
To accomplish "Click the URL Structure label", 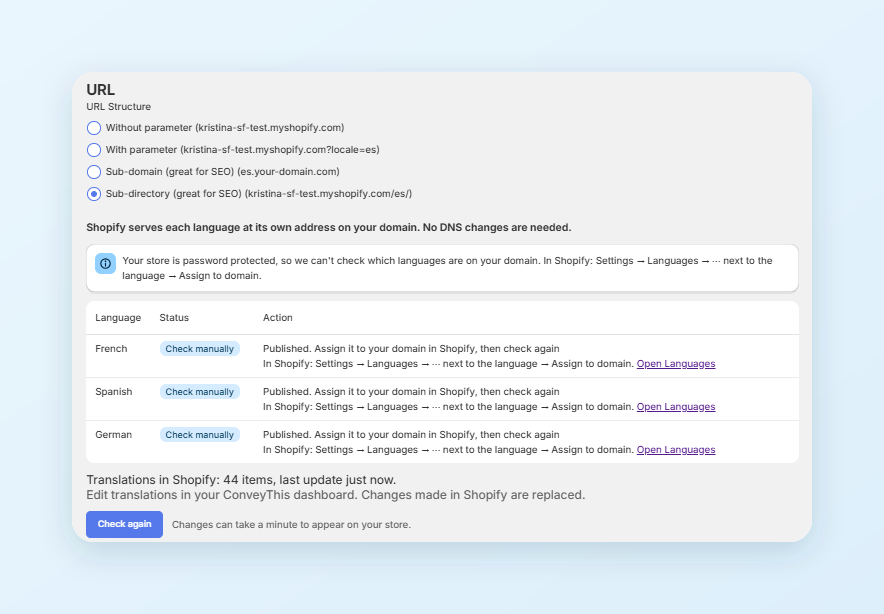I will (118, 107).
